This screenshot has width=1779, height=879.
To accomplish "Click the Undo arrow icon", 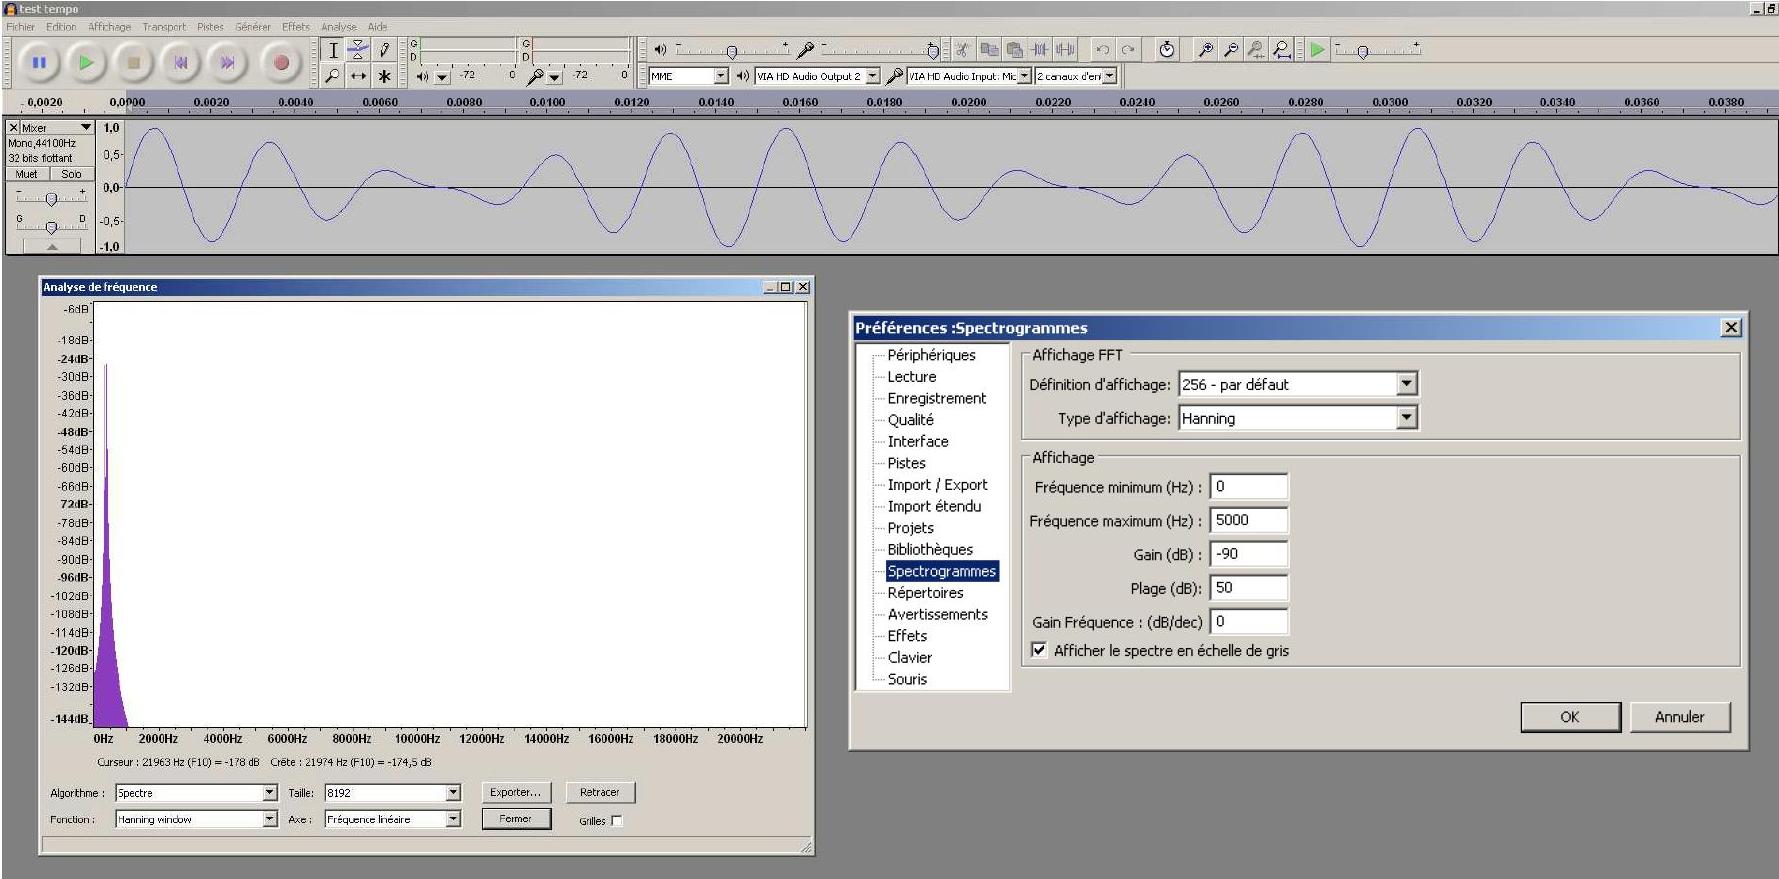I will pyautogui.click(x=1102, y=49).
